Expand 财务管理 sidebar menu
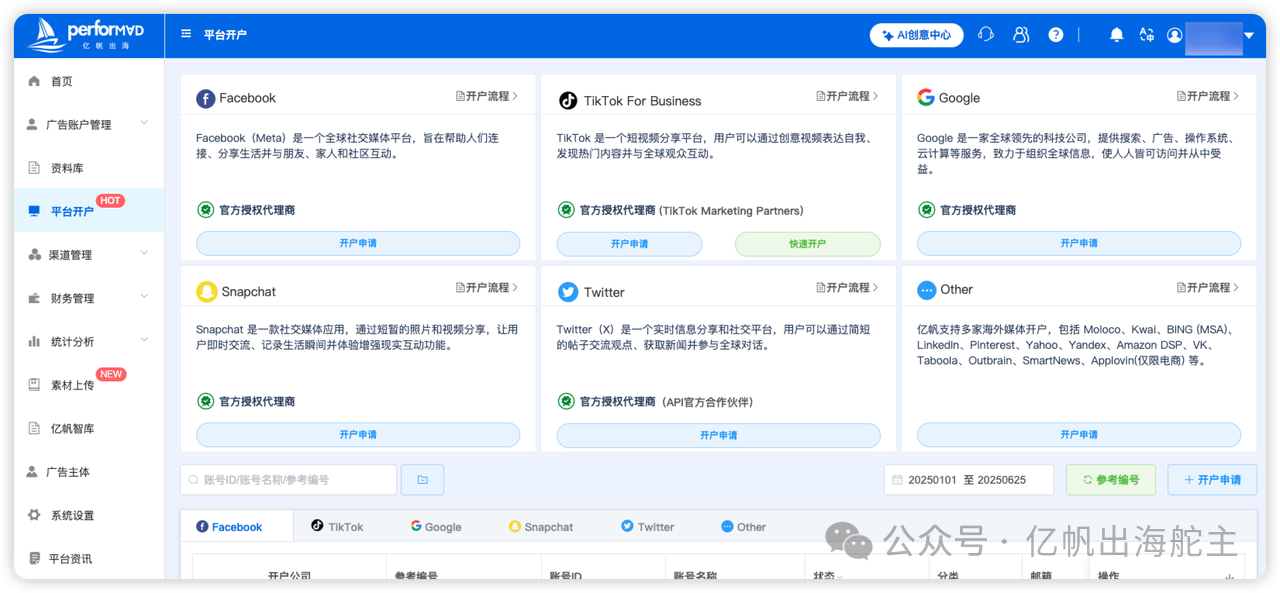 144,297
